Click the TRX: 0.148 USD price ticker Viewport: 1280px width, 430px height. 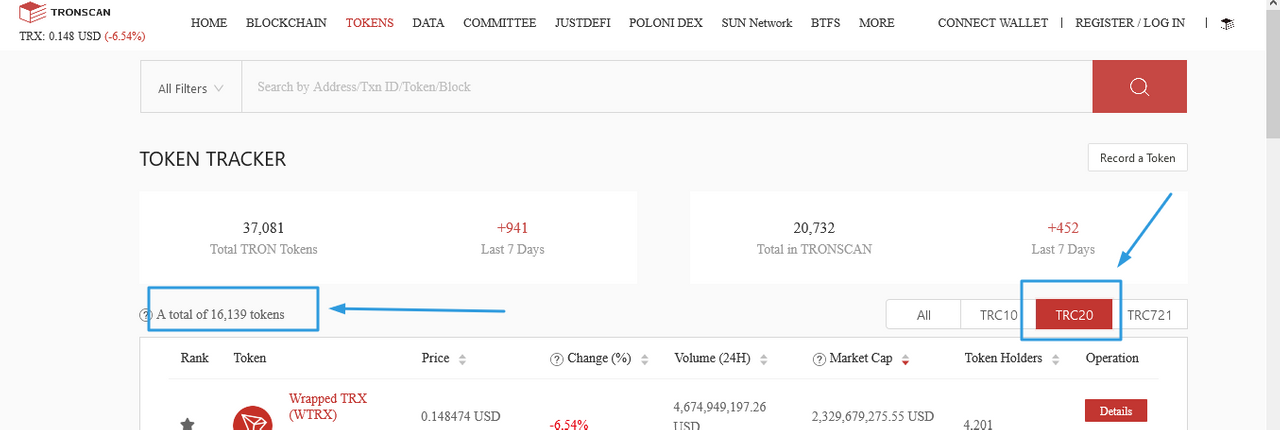(x=82, y=37)
